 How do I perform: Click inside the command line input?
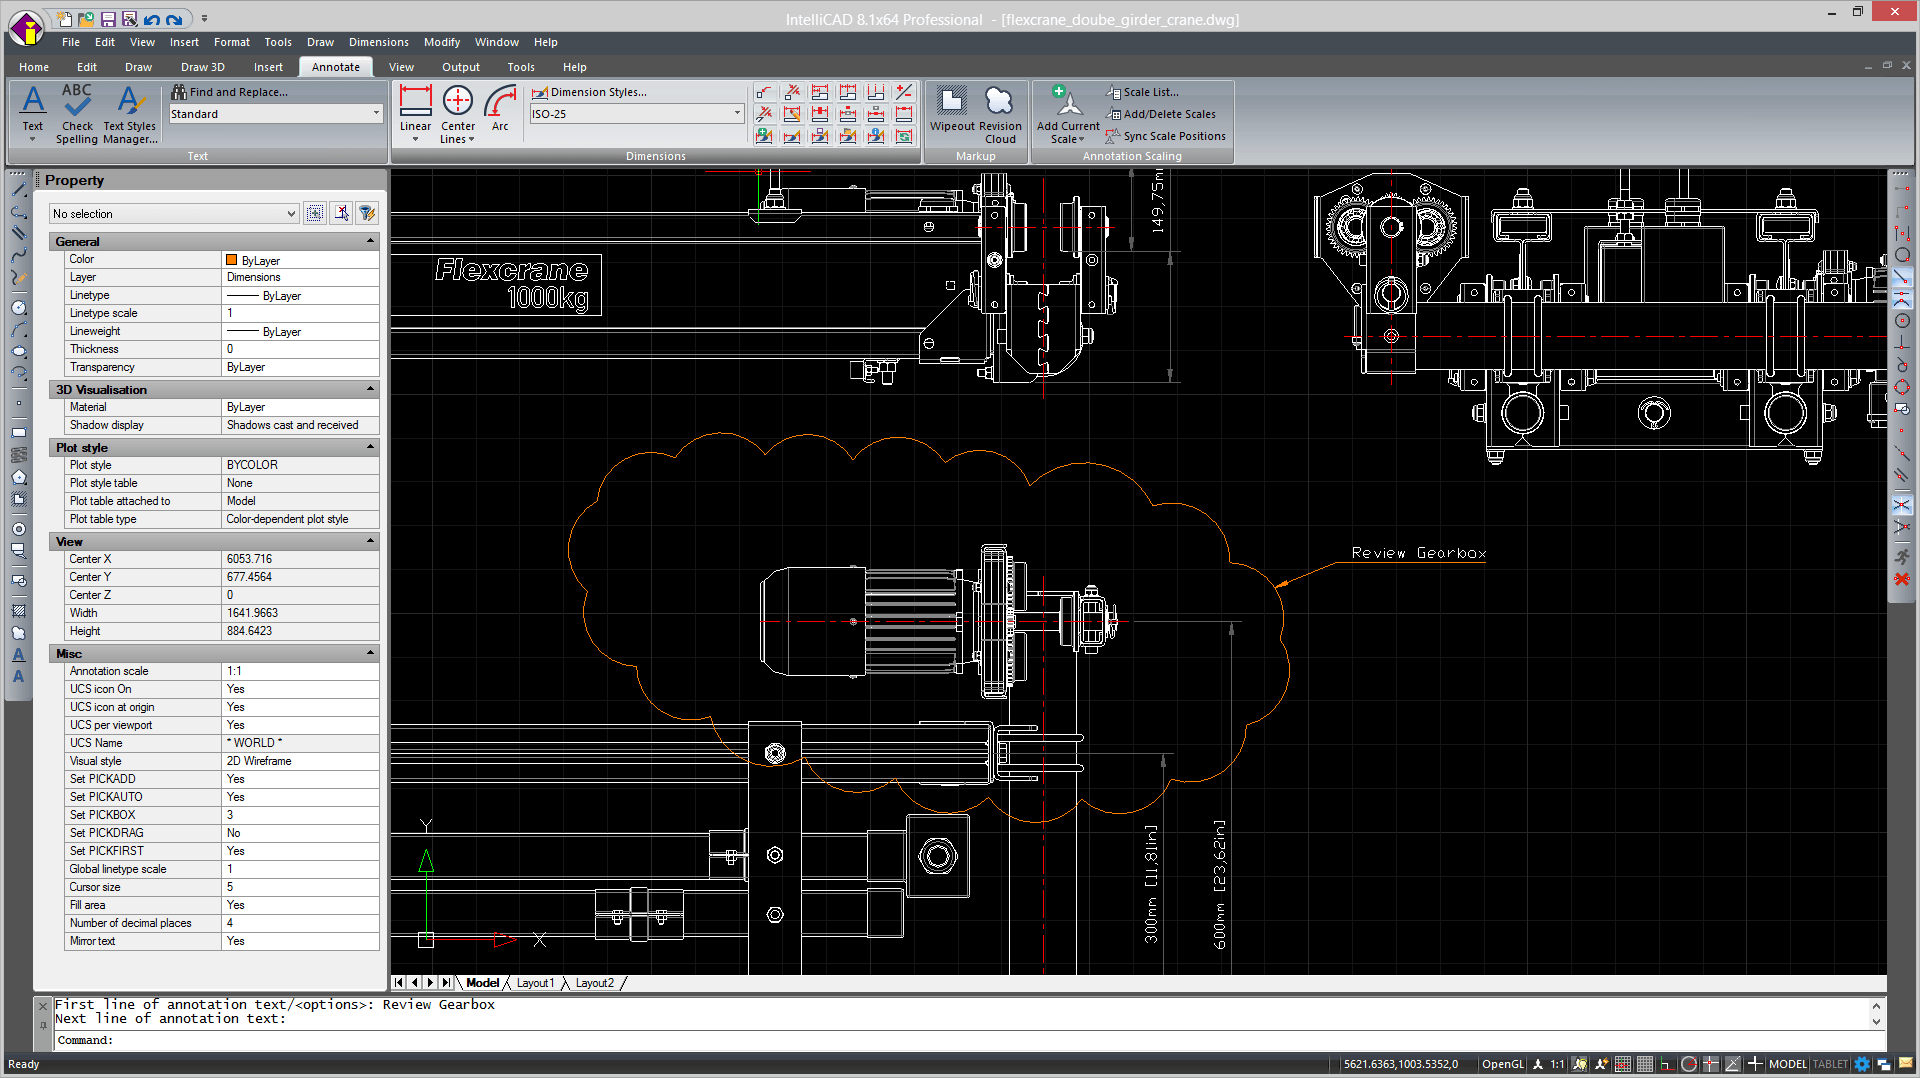(400, 1040)
